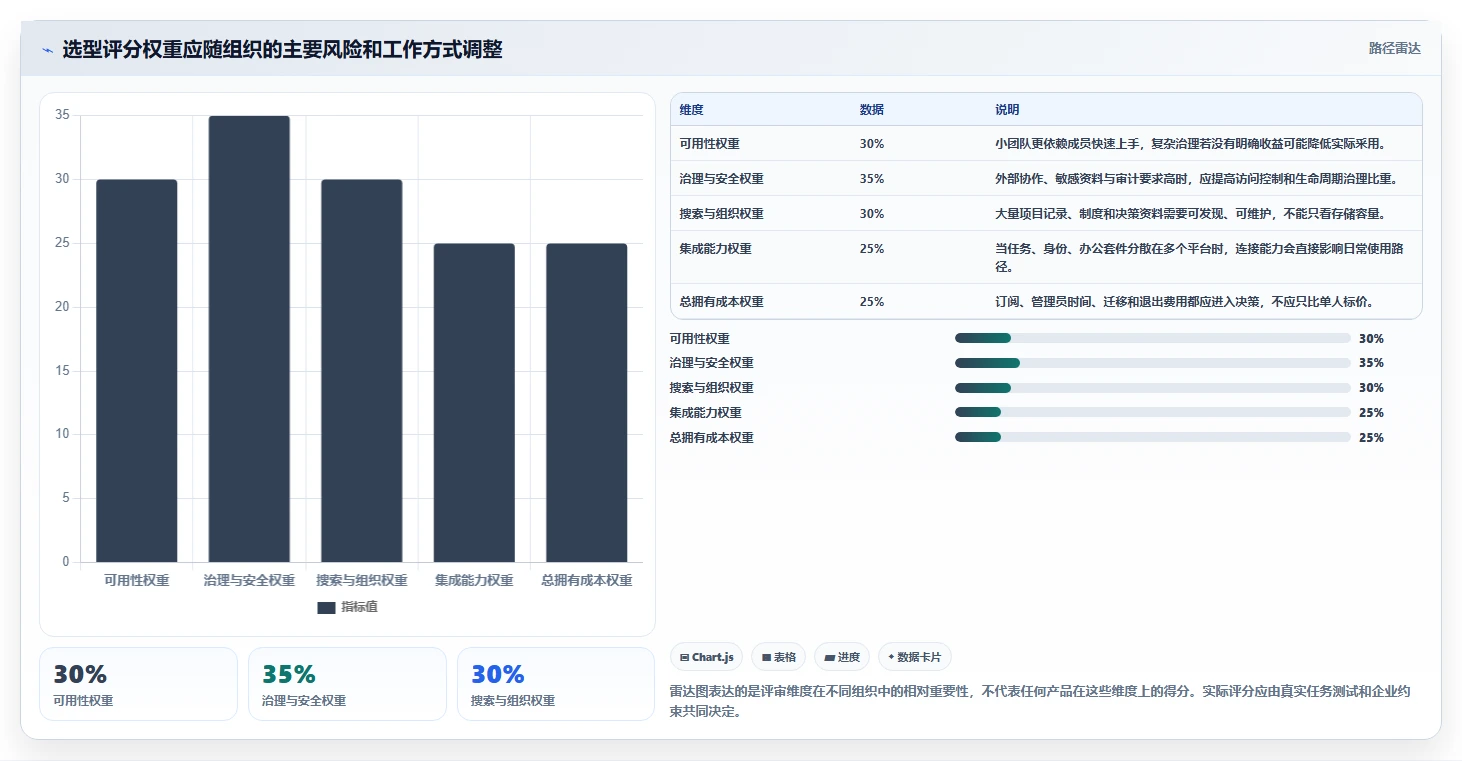The width and height of the screenshot is (1462, 761).
Task: Click the 路径雷达 label in the header
Action: (x=1394, y=48)
